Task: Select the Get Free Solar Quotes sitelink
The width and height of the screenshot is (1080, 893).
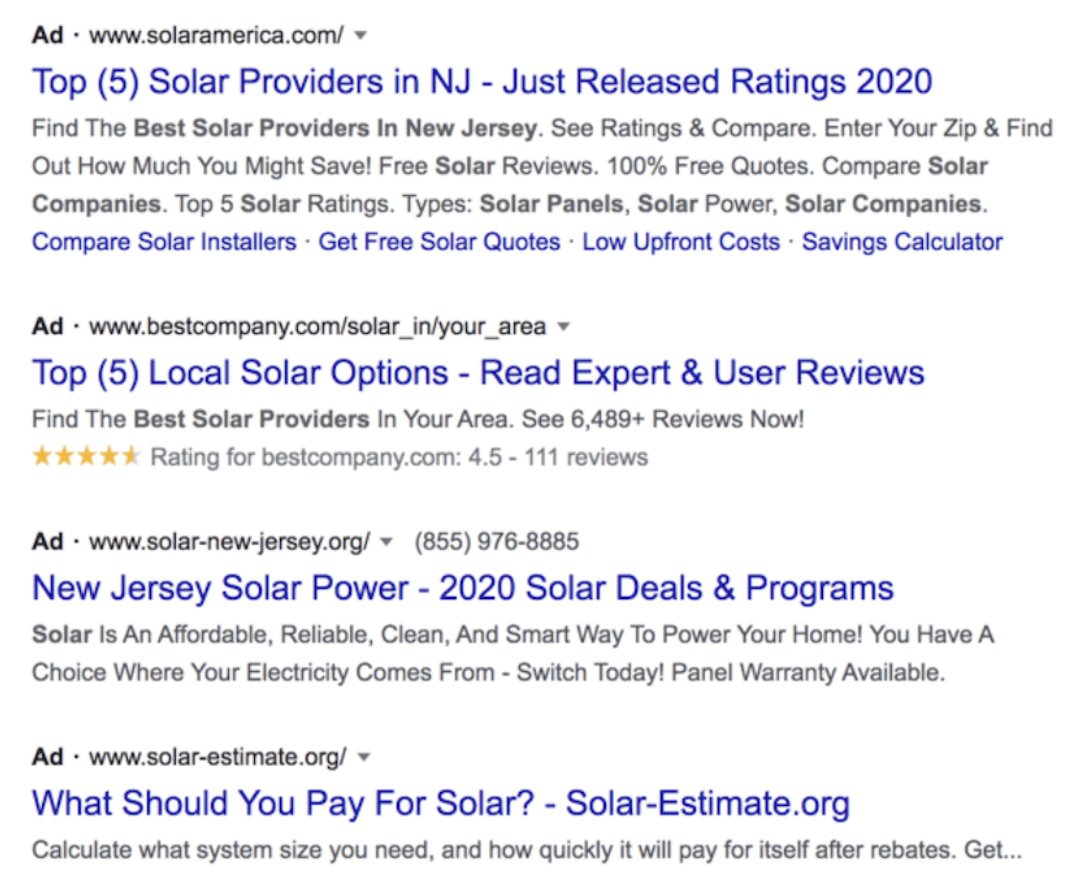Action: 439,242
